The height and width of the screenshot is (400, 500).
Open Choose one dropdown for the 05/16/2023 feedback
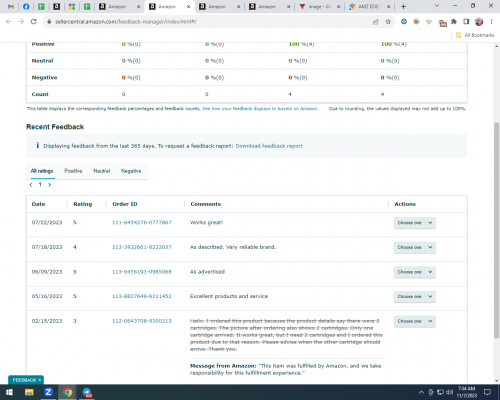pos(415,296)
